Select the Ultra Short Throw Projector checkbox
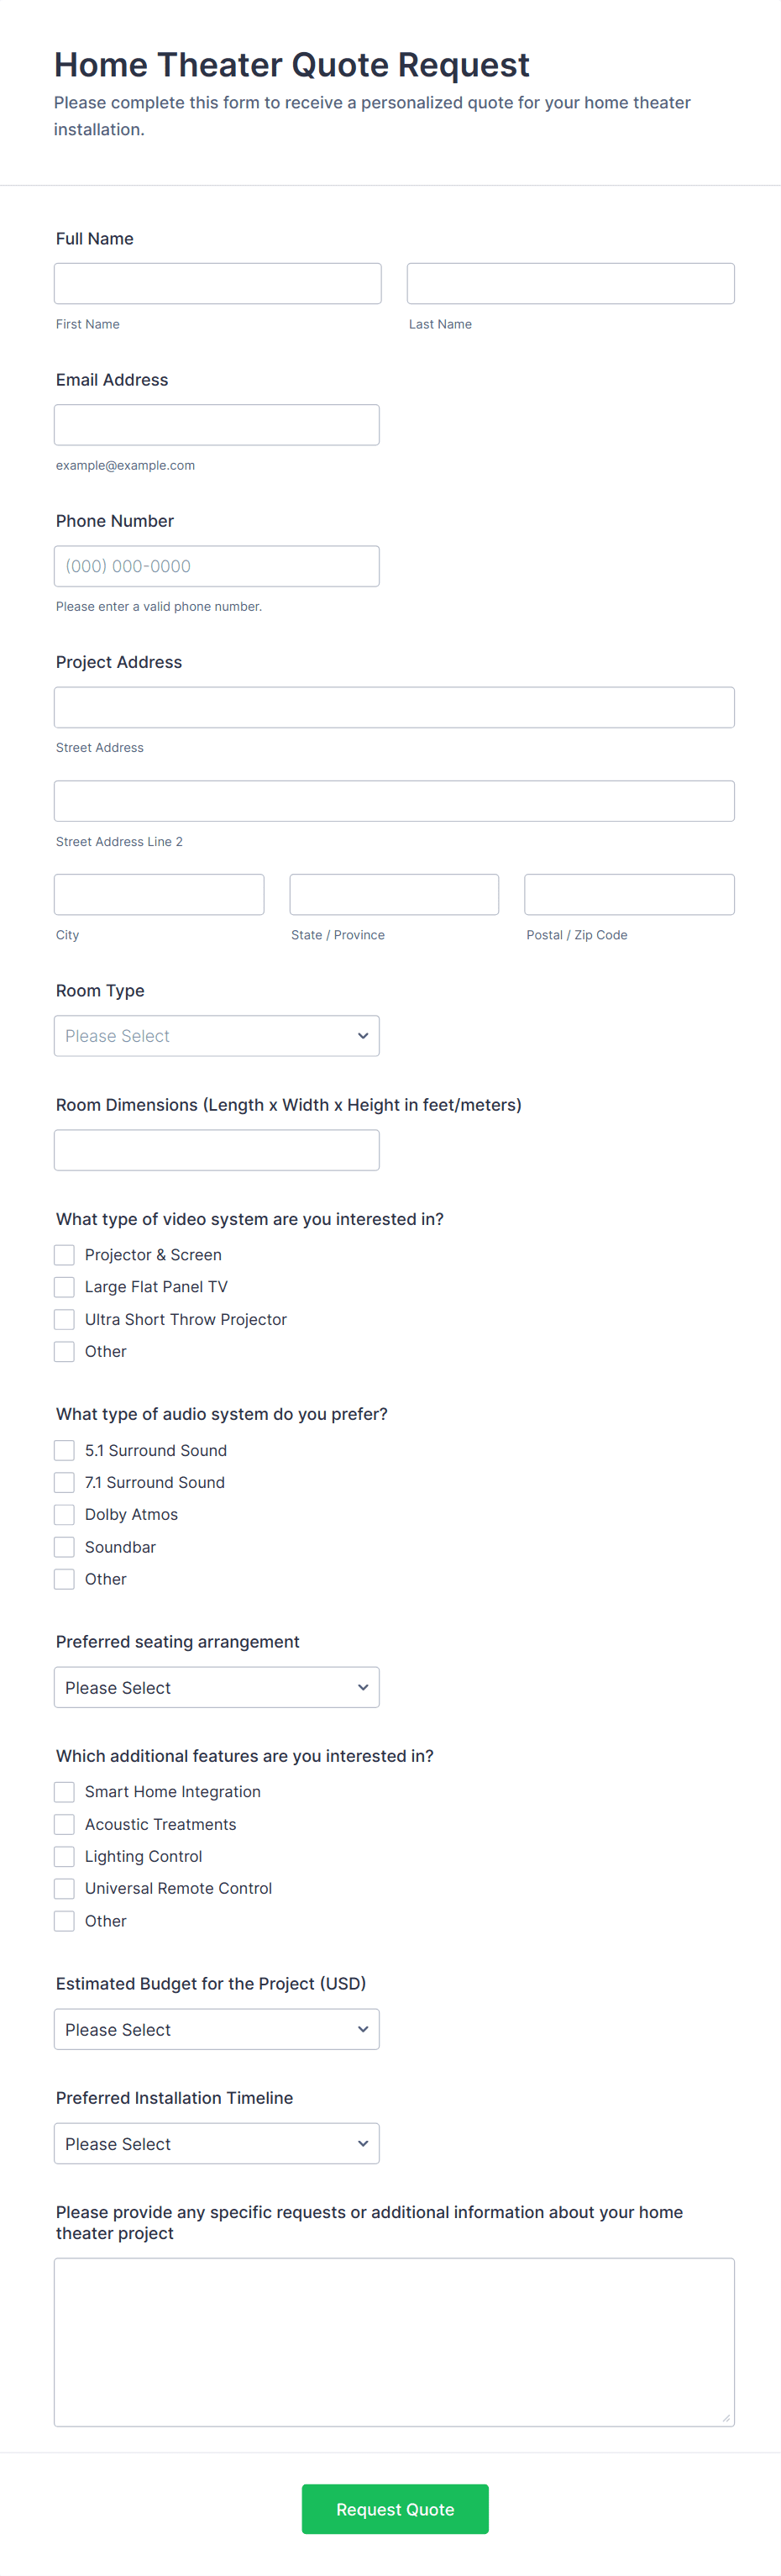The image size is (781, 2576). coord(64,1319)
